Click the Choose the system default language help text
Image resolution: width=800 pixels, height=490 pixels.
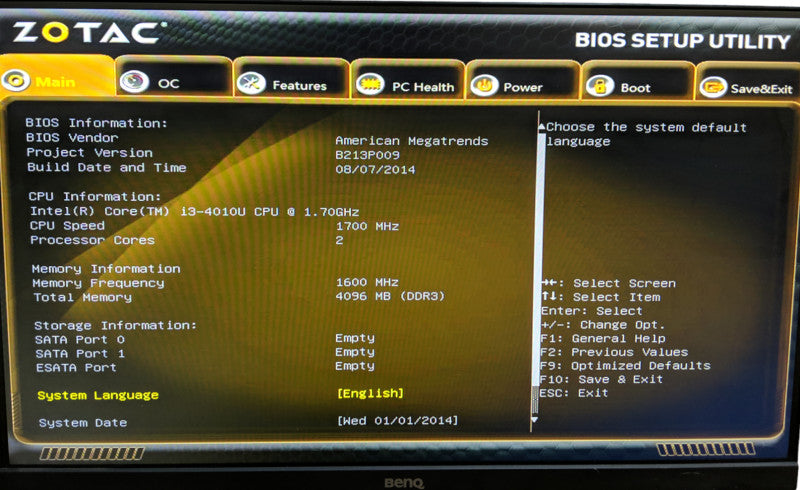click(646, 134)
